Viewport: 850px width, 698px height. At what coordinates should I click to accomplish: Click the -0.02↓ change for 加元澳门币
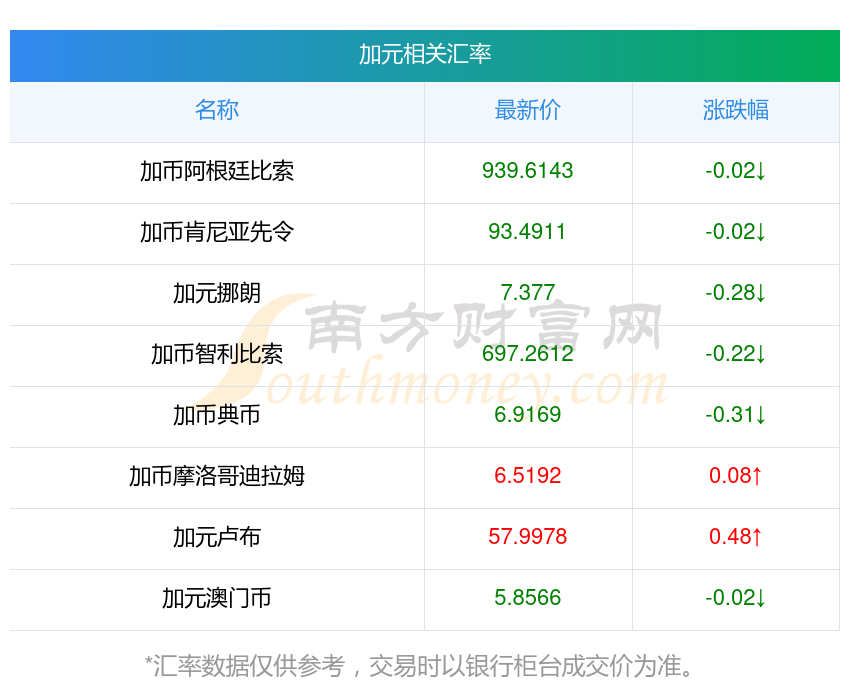pyautogui.click(x=736, y=598)
